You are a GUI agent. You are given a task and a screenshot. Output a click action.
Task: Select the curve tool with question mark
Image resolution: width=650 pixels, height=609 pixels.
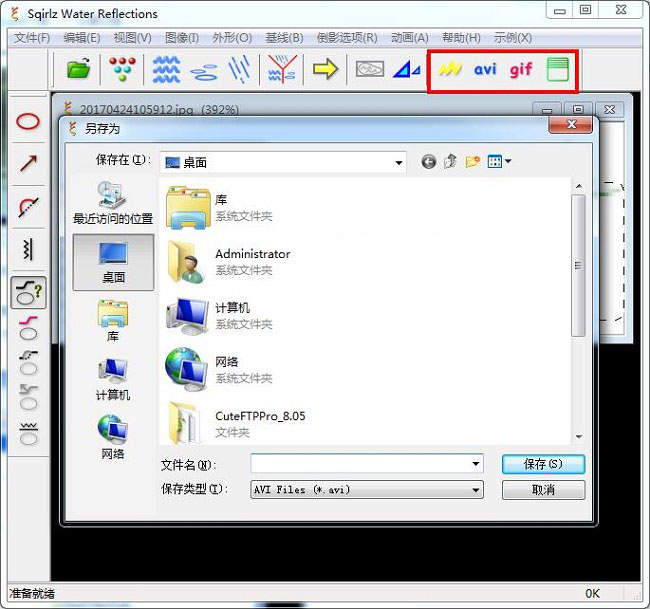[x=28, y=293]
